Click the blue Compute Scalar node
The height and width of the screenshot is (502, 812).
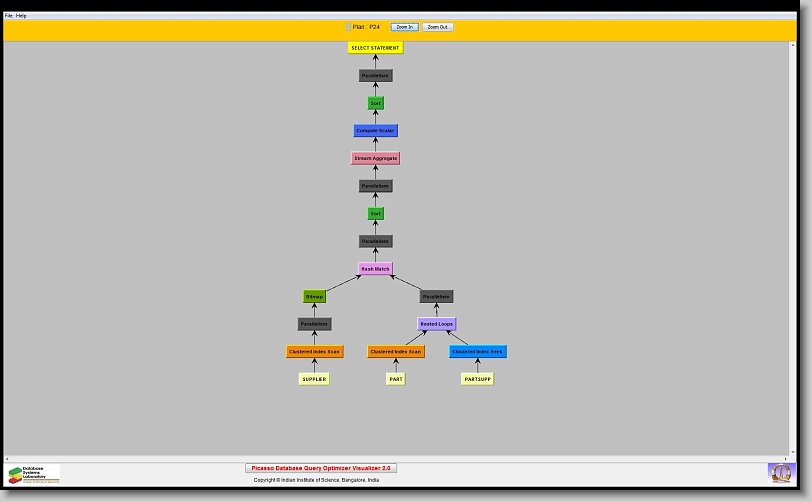point(376,131)
